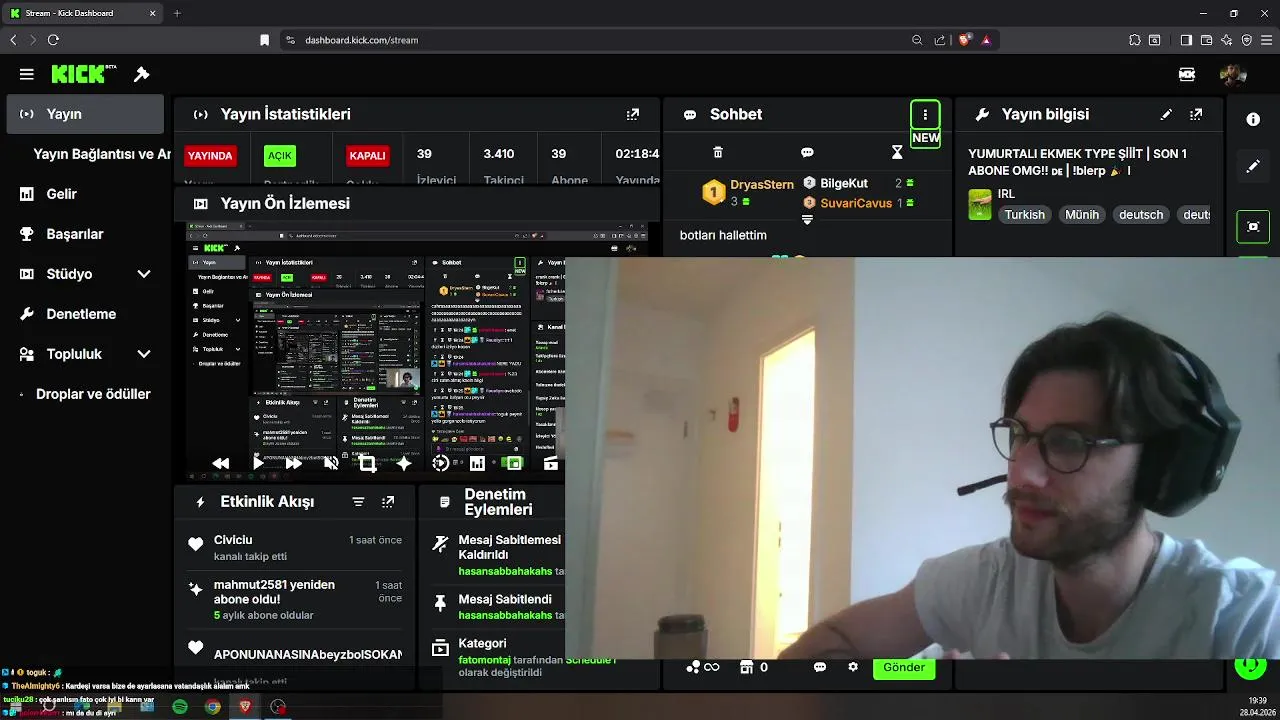Open Brave browser from taskbar

pos(246,707)
